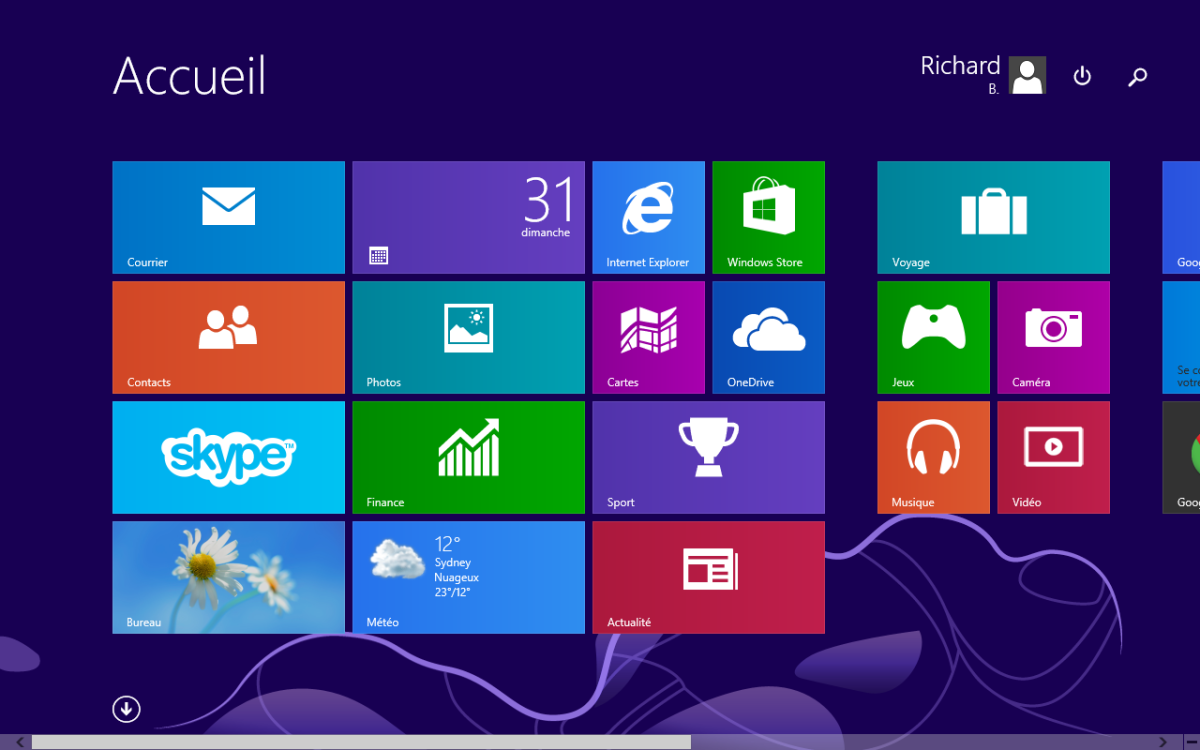Open the Courrier mail tile
The image size is (1200, 750).
tap(228, 217)
